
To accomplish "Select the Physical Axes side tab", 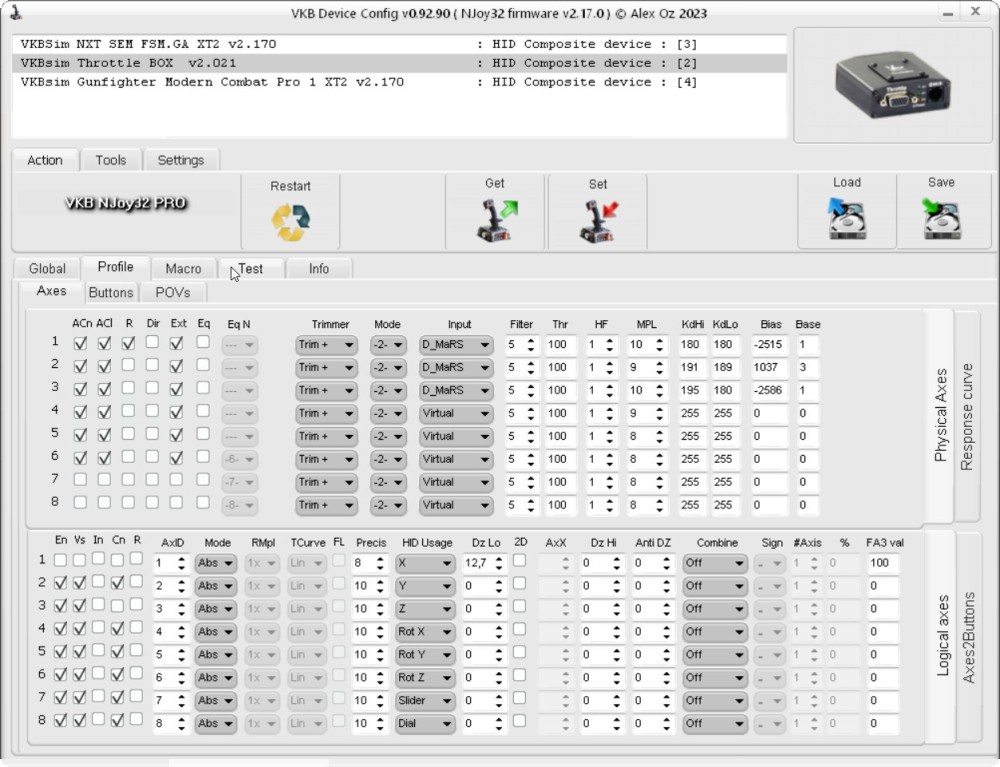I will (x=941, y=415).
